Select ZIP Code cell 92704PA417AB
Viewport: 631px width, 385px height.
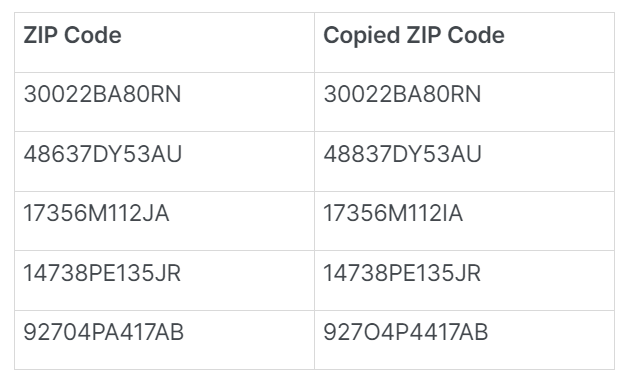164,340
